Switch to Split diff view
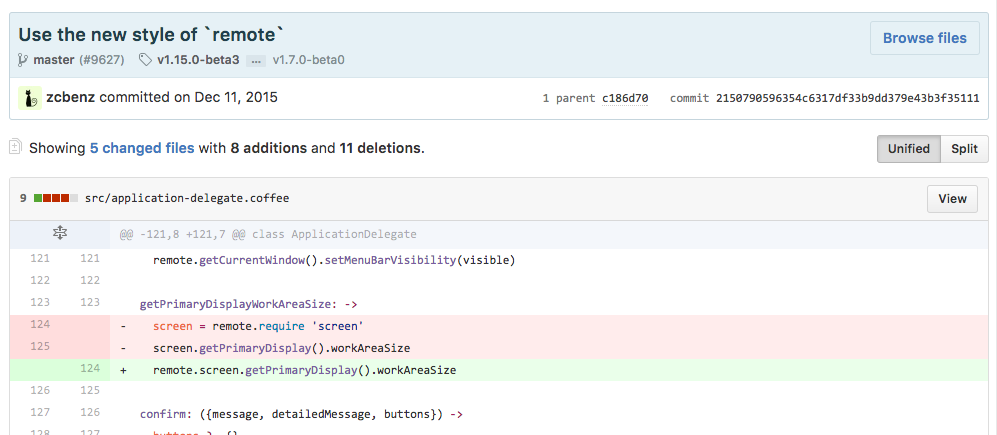The height and width of the screenshot is (435, 997). 964,149
